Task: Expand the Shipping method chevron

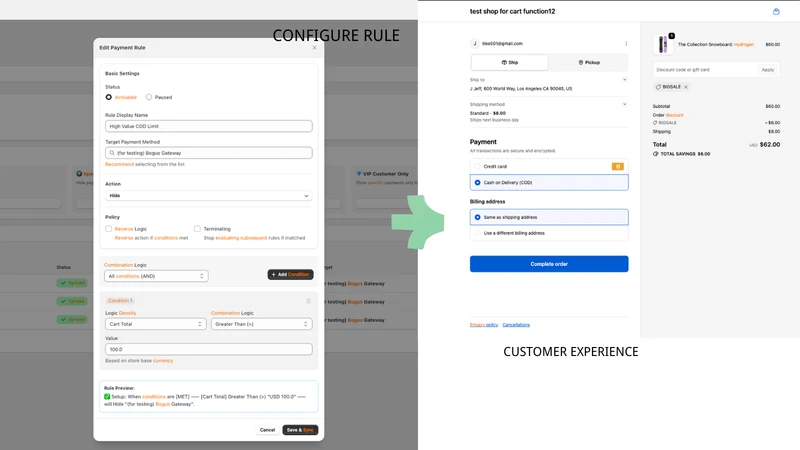Action: click(x=624, y=104)
